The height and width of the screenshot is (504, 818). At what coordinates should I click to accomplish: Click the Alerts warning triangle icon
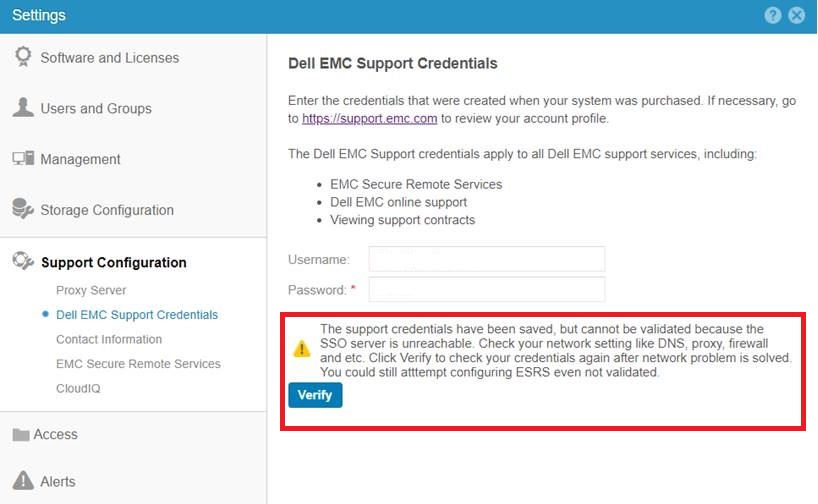point(22,481)
